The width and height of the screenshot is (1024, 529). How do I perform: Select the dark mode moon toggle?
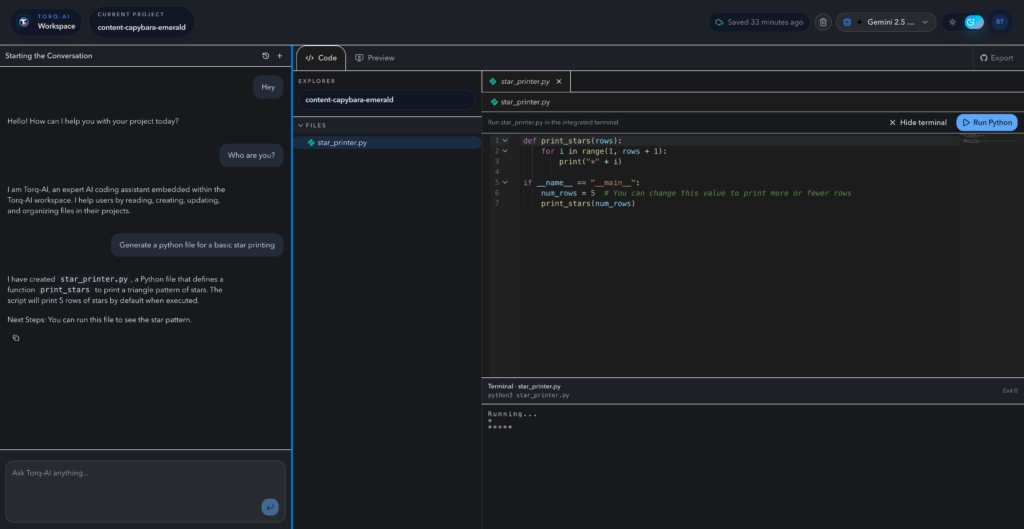(x=974, y=22)
